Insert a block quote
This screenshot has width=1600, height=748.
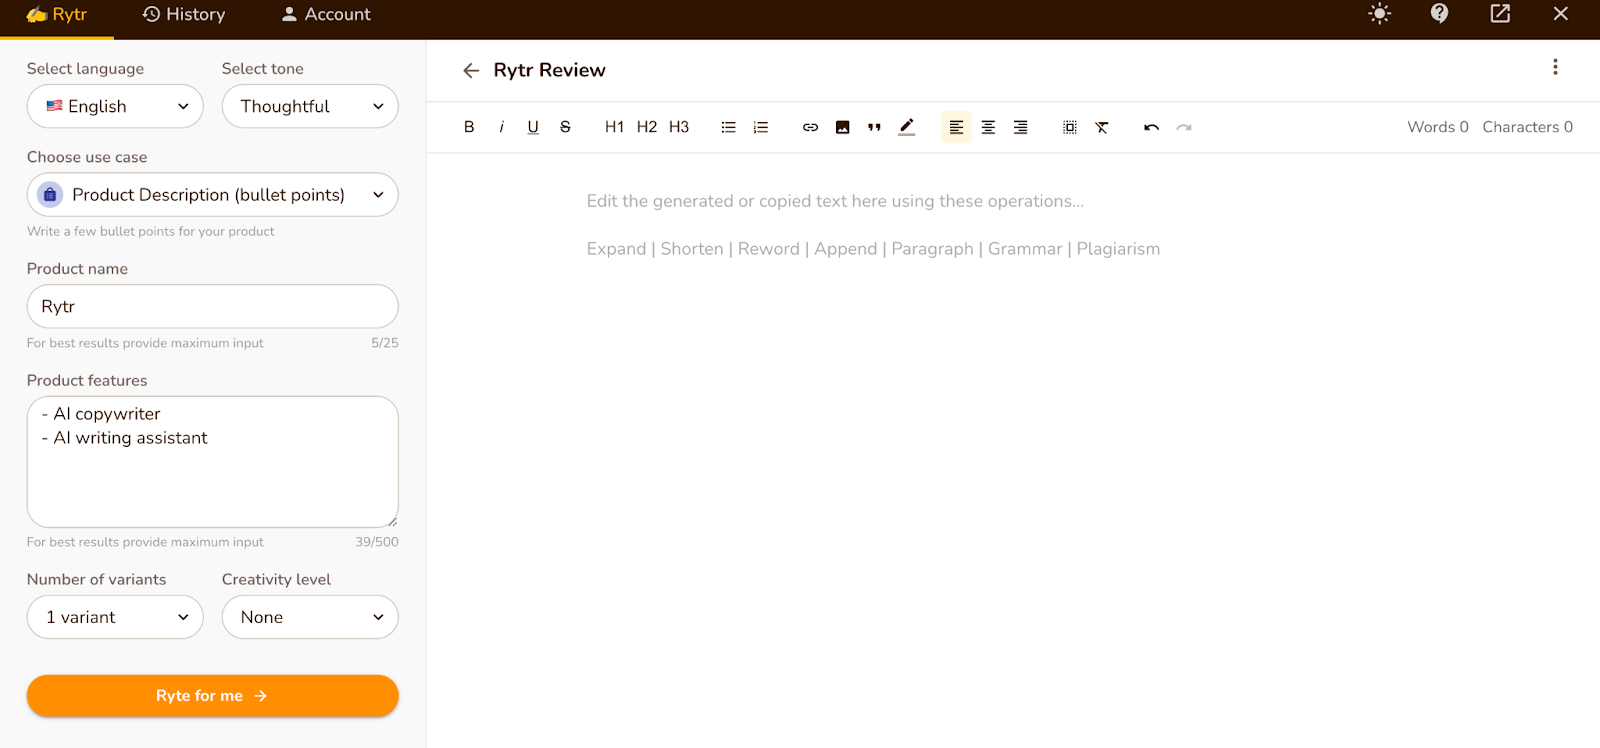coord(874,127)
